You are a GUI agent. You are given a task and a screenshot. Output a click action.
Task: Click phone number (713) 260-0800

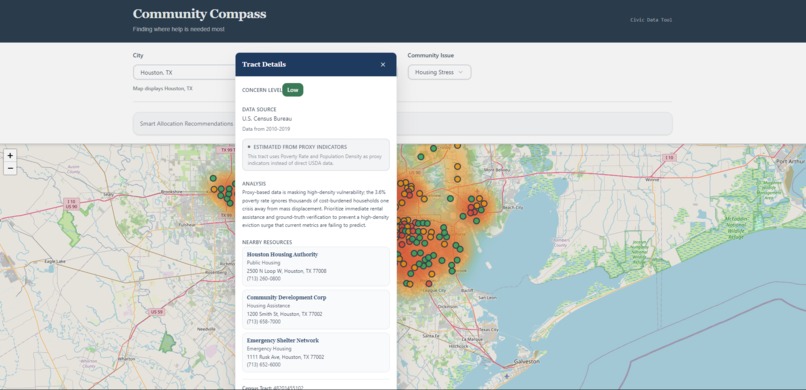[264, 278]
